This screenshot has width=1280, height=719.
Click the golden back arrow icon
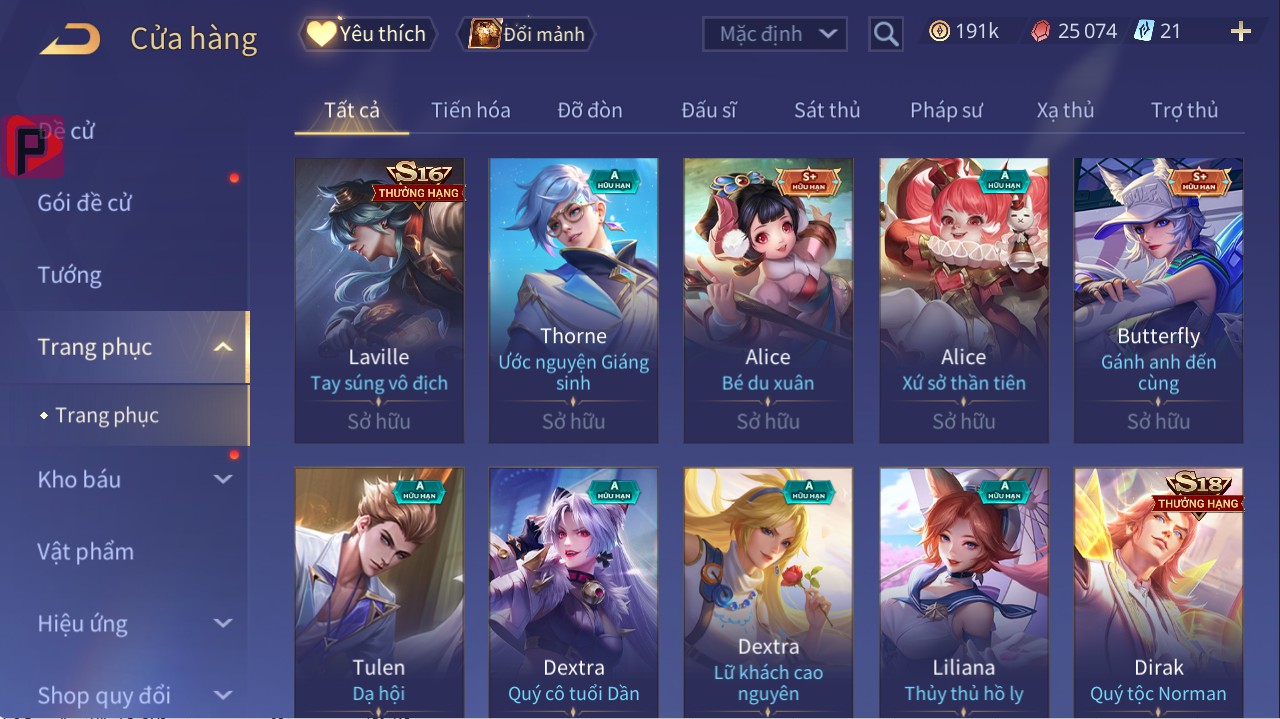click(x=70, y=40)
